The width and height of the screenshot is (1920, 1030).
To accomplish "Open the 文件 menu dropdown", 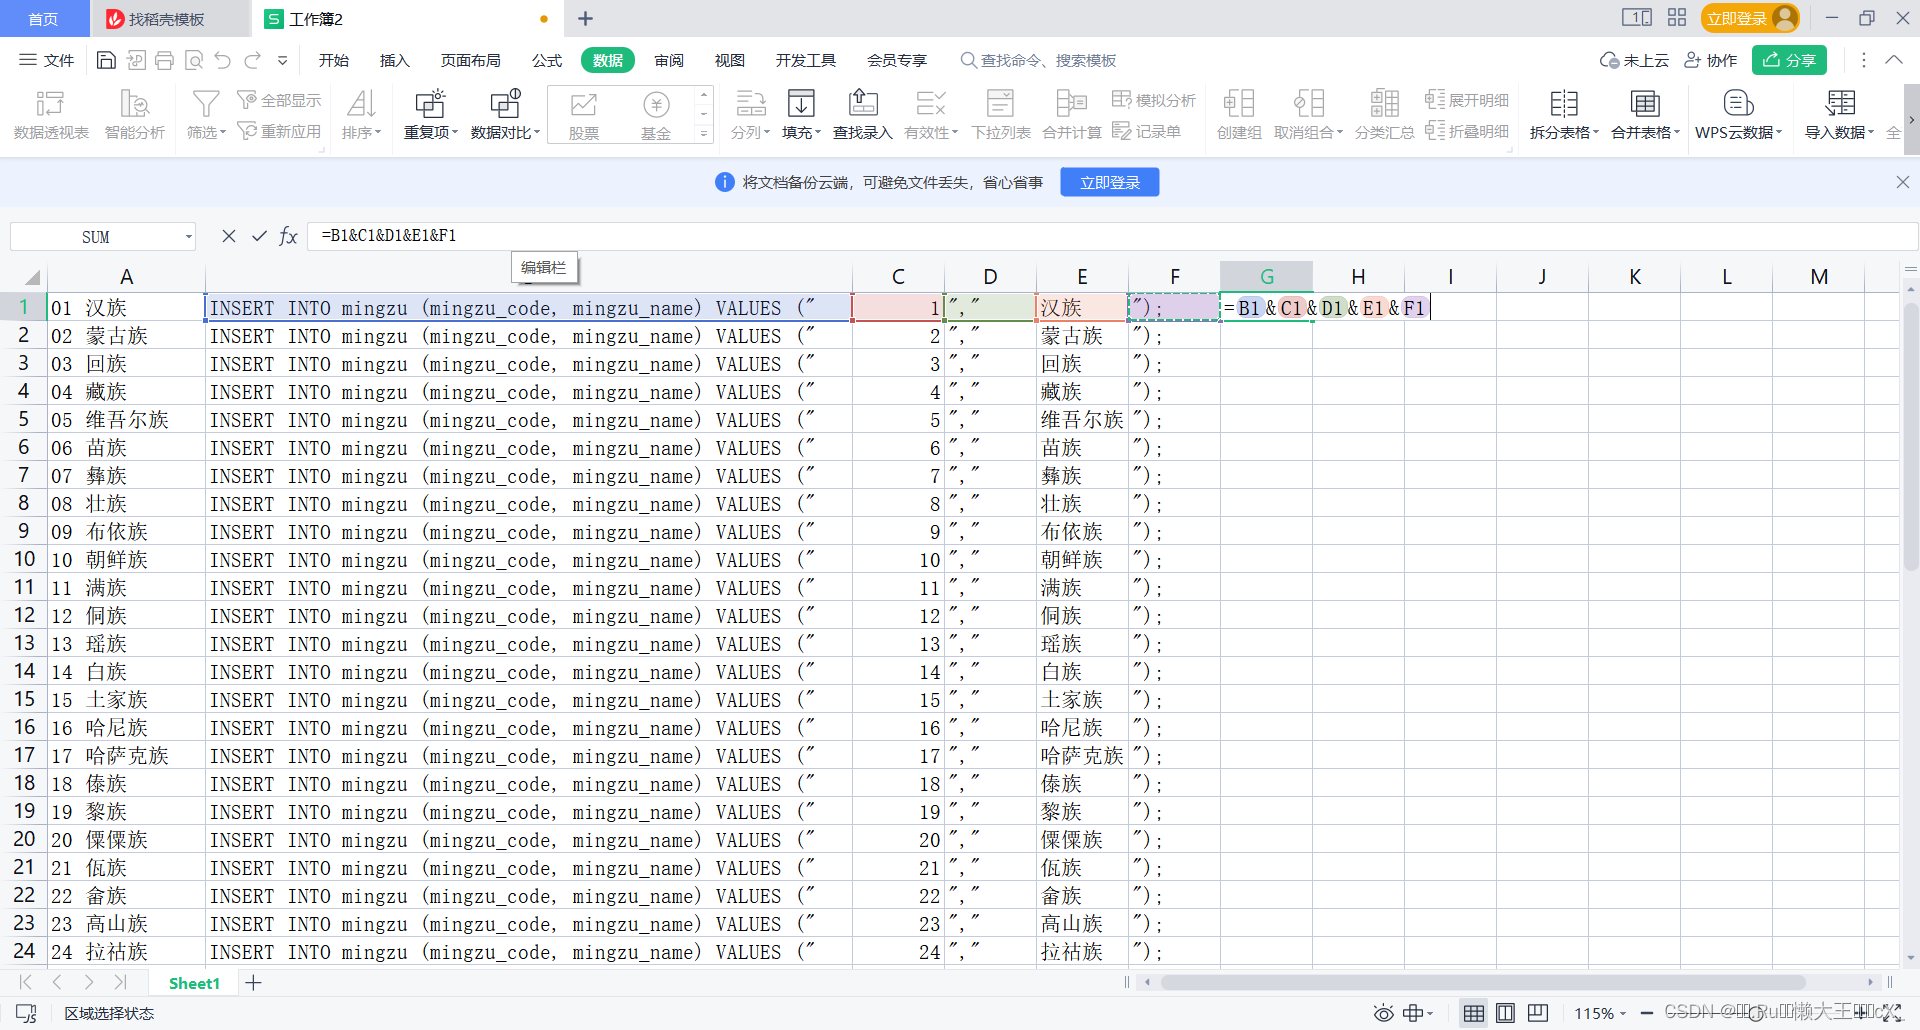I will [47, 61].
